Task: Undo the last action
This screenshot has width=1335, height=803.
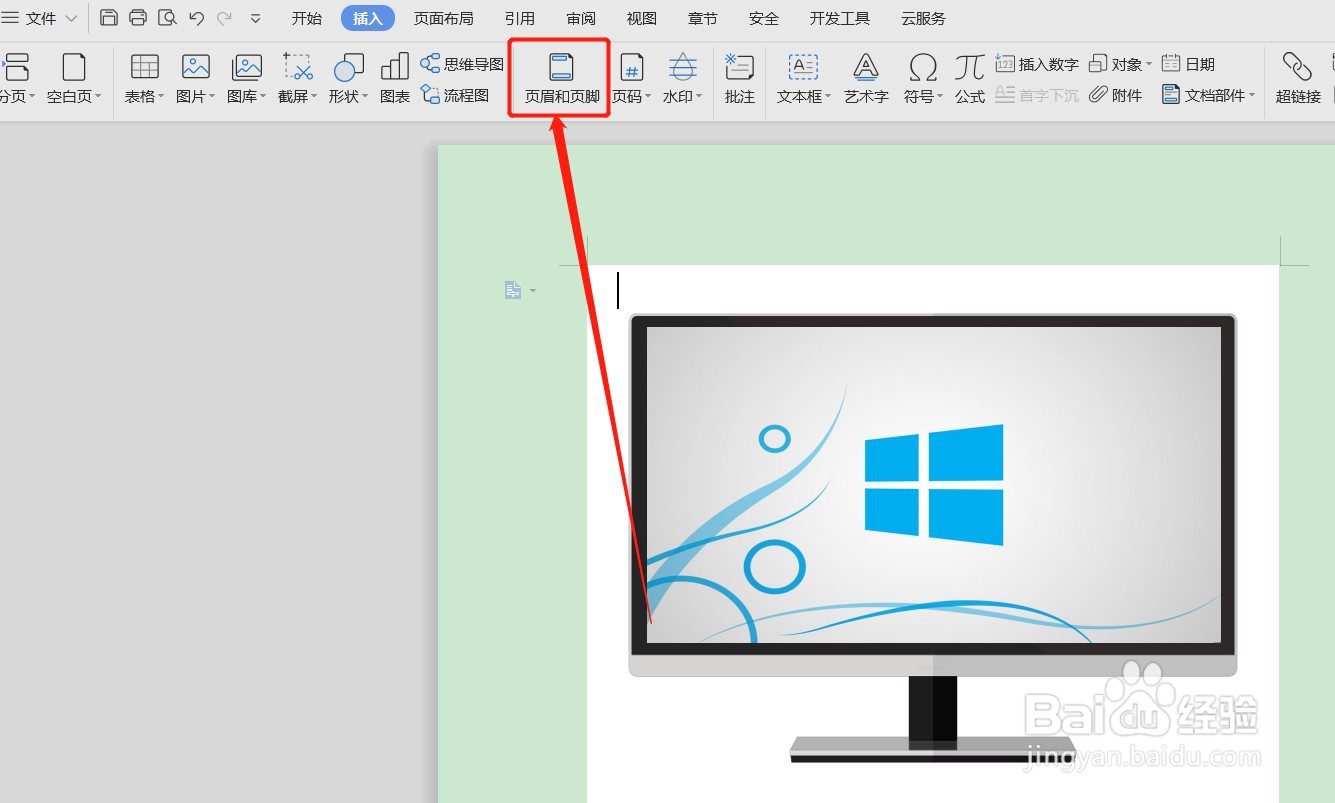Action: click(196, 18)
